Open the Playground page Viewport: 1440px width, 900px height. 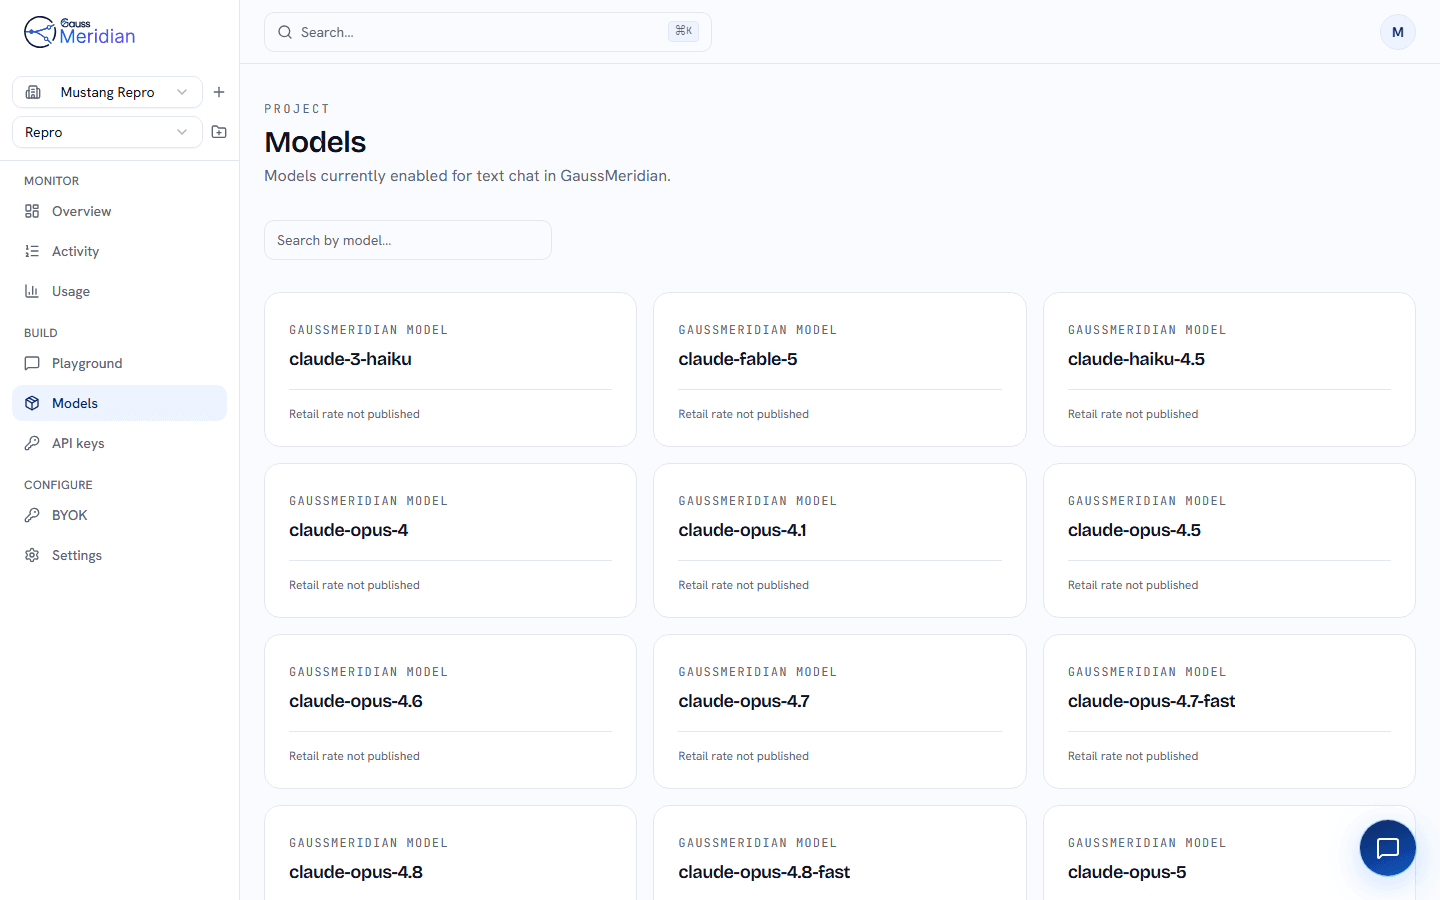click(x=119, y=363)
